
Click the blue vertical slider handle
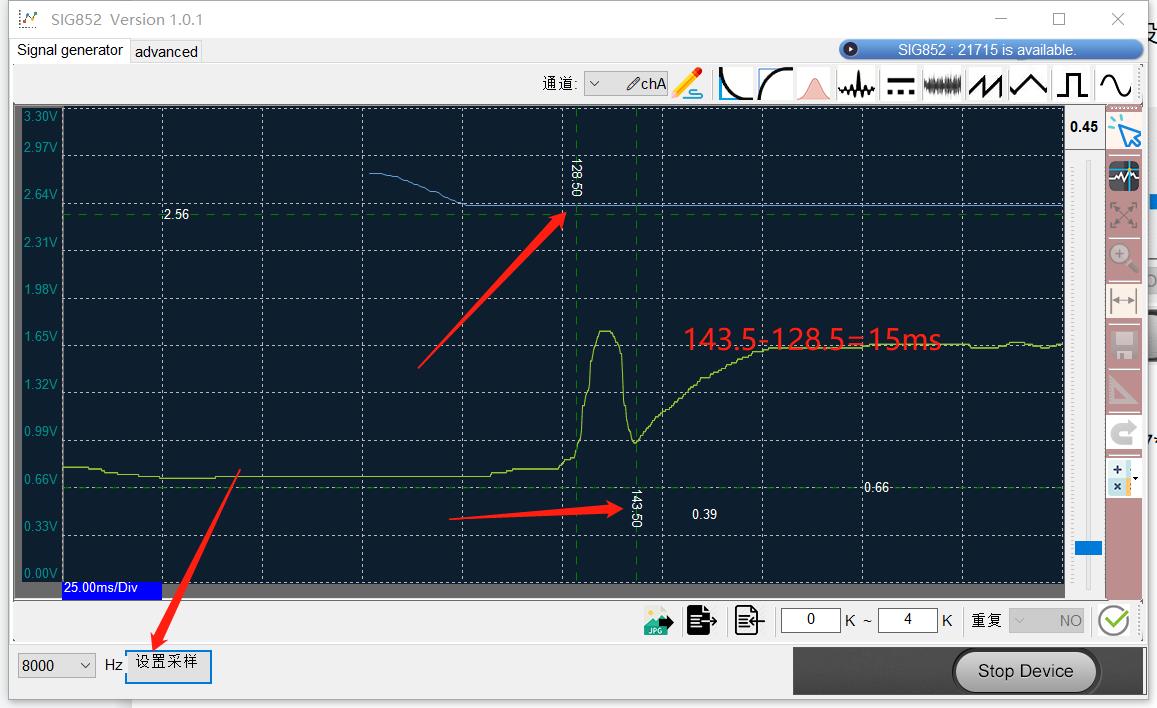1088,547
